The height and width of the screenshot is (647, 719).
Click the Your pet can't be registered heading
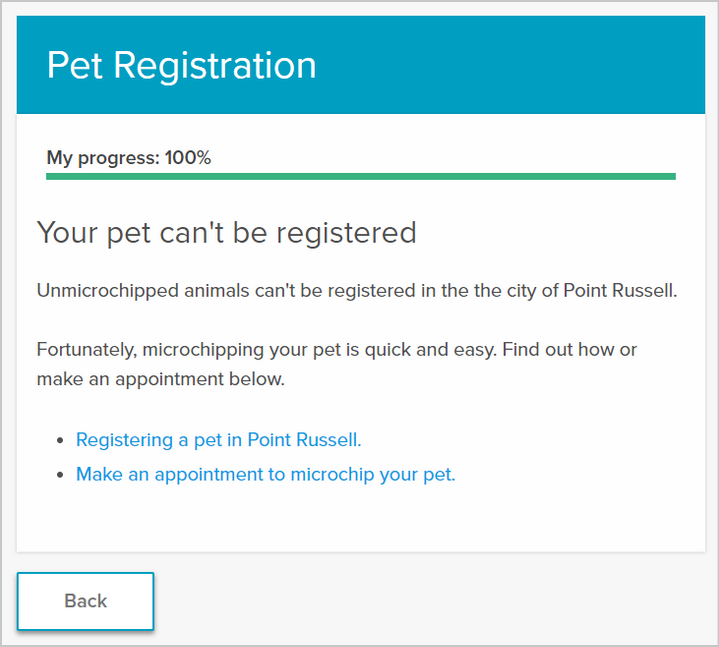pyautogui.click(x=226, y=233)
